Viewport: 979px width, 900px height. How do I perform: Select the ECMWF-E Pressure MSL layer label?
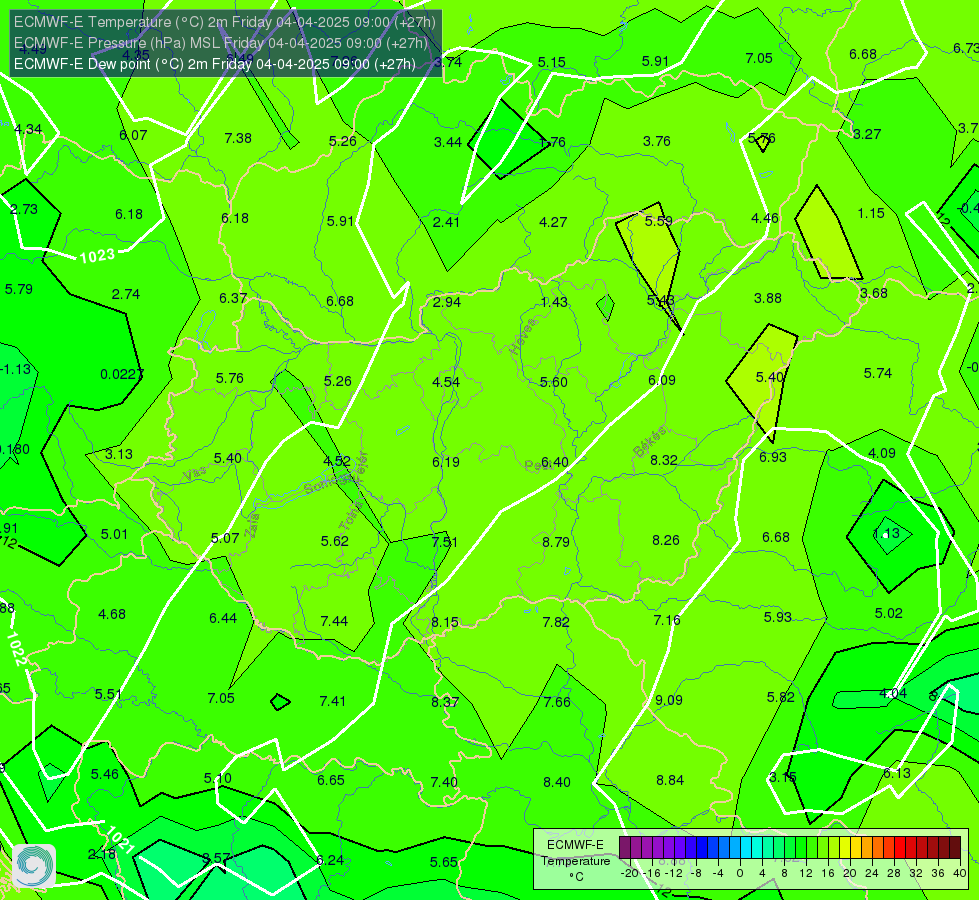coord(221,43)
